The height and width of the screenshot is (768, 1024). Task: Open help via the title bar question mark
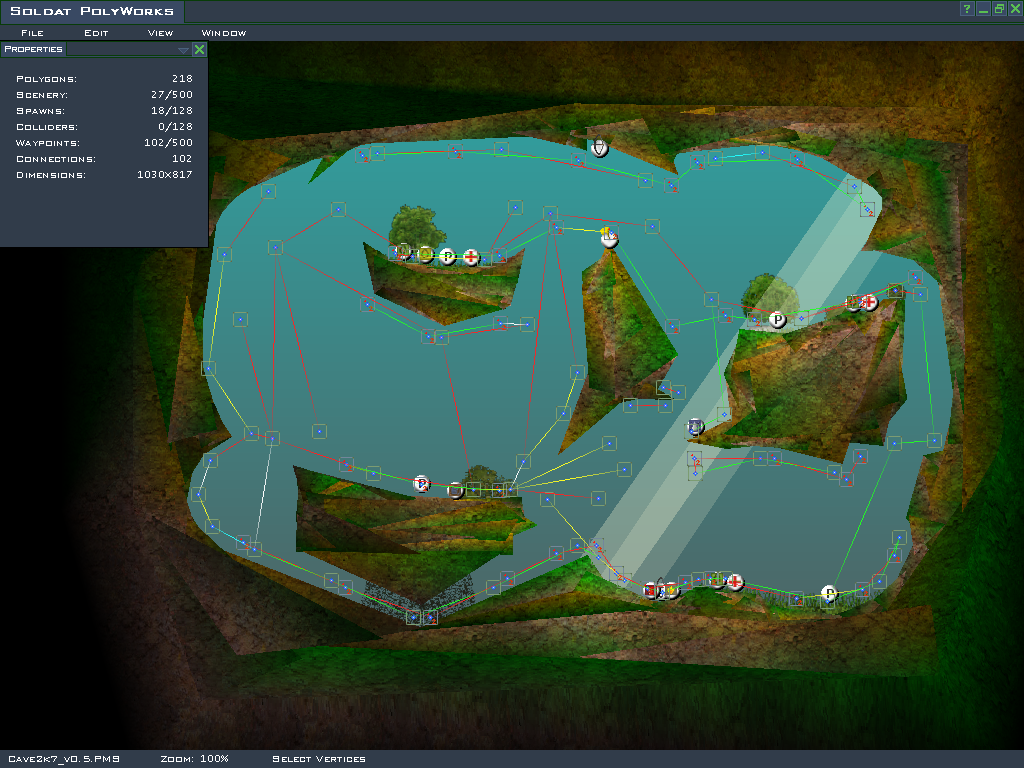click(967, 9)
